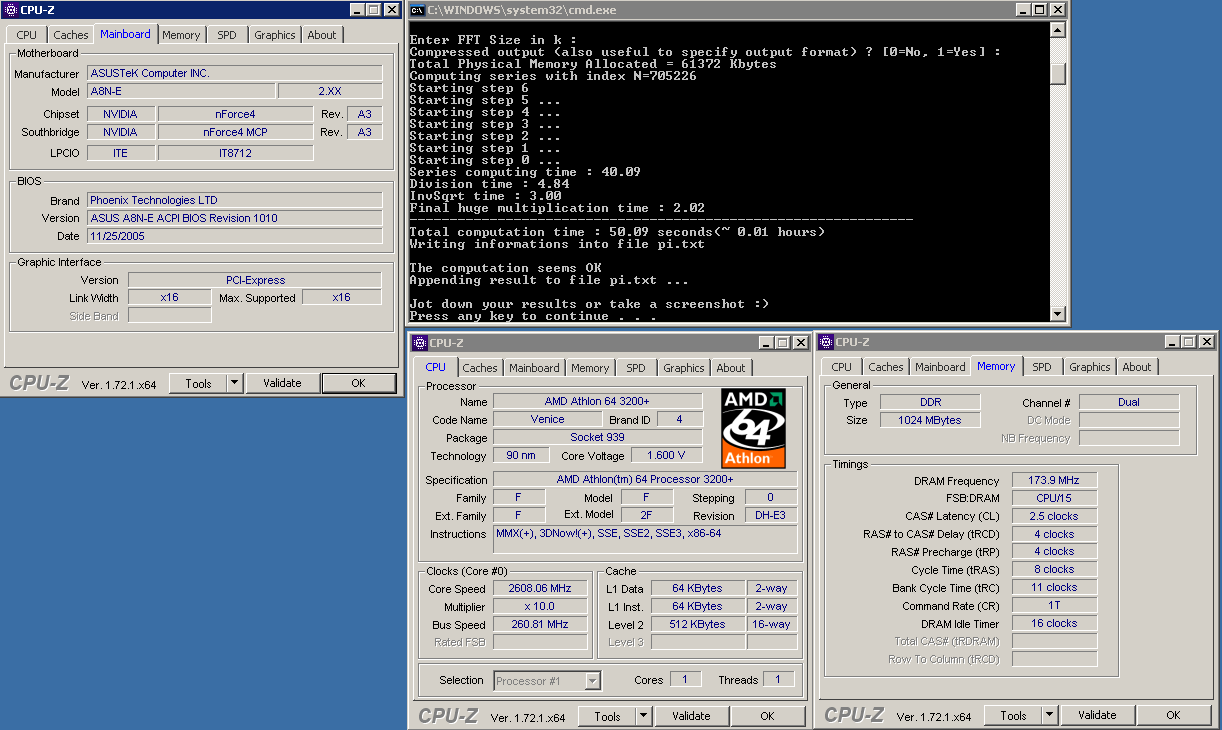1222x730 pixels.
Task: Switch to Caches tab in Mainboard window
Action: 70,35
